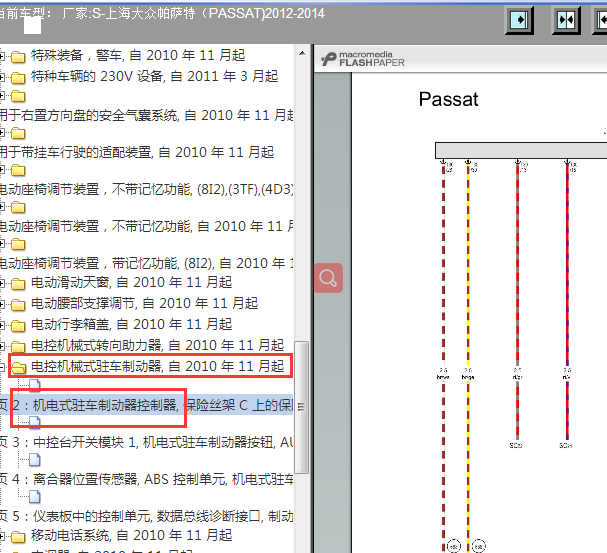The image size is (607, 553).
Task: Click the document icon above 页 4 row
Action: click(x=35, y=459)
